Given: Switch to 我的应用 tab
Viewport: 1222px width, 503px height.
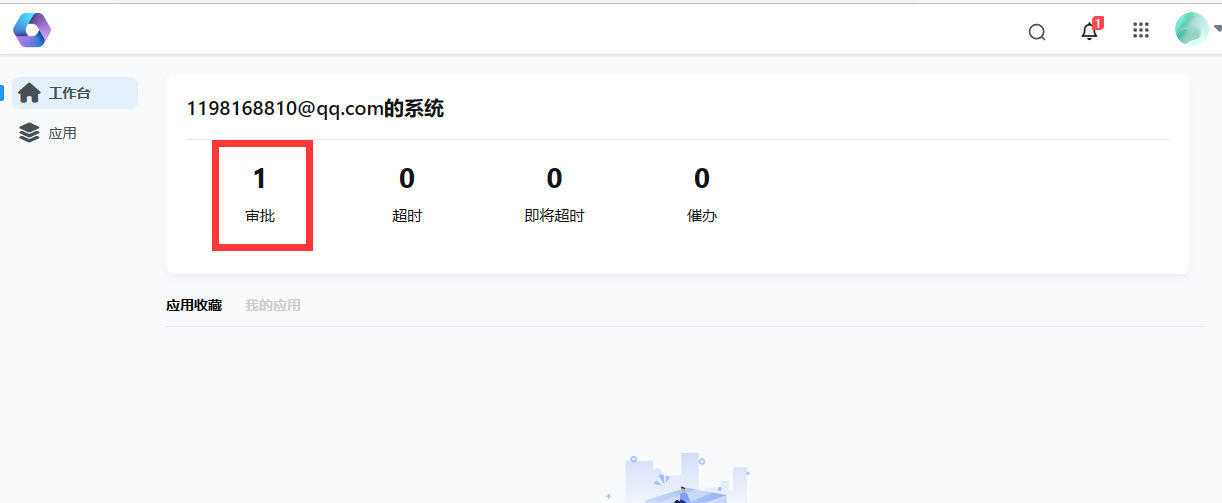Looking at the screenshot, I should tap(273, 305).
